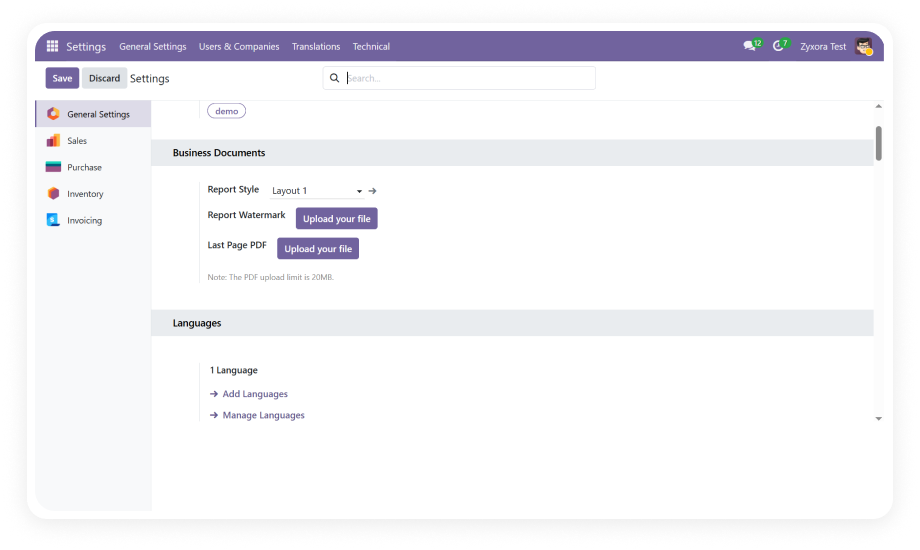Viewport: 920px width, 550px height.
Task: Upload a Report Watermark file
Action: pyautogui.click(x=337, y=218)
